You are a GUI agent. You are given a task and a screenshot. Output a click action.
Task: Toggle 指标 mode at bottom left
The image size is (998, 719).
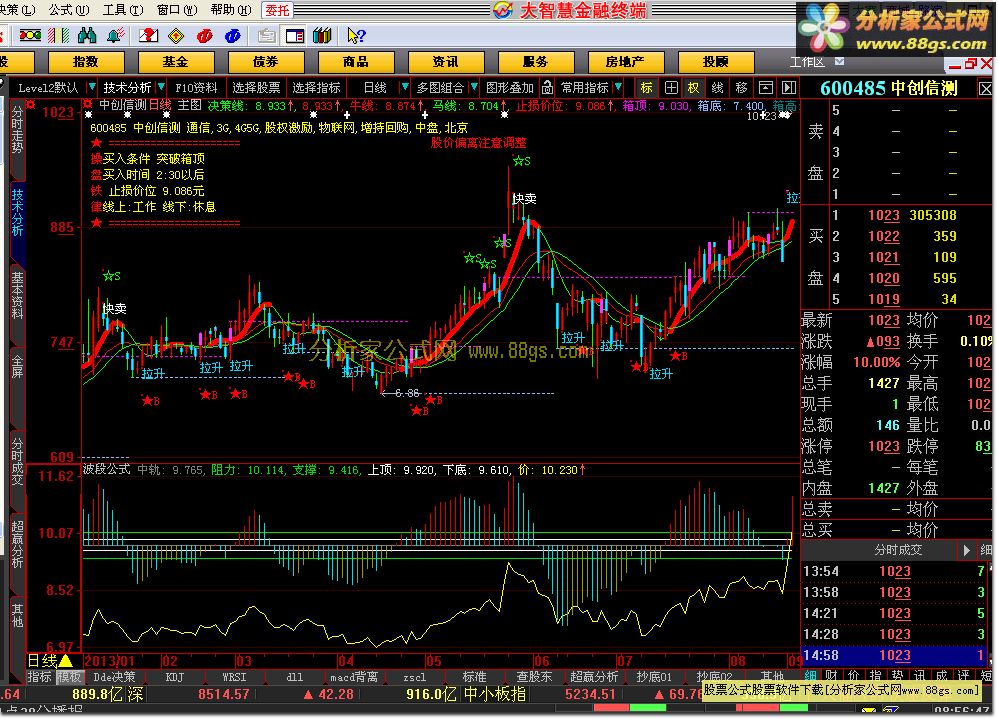tap(40, 677)
